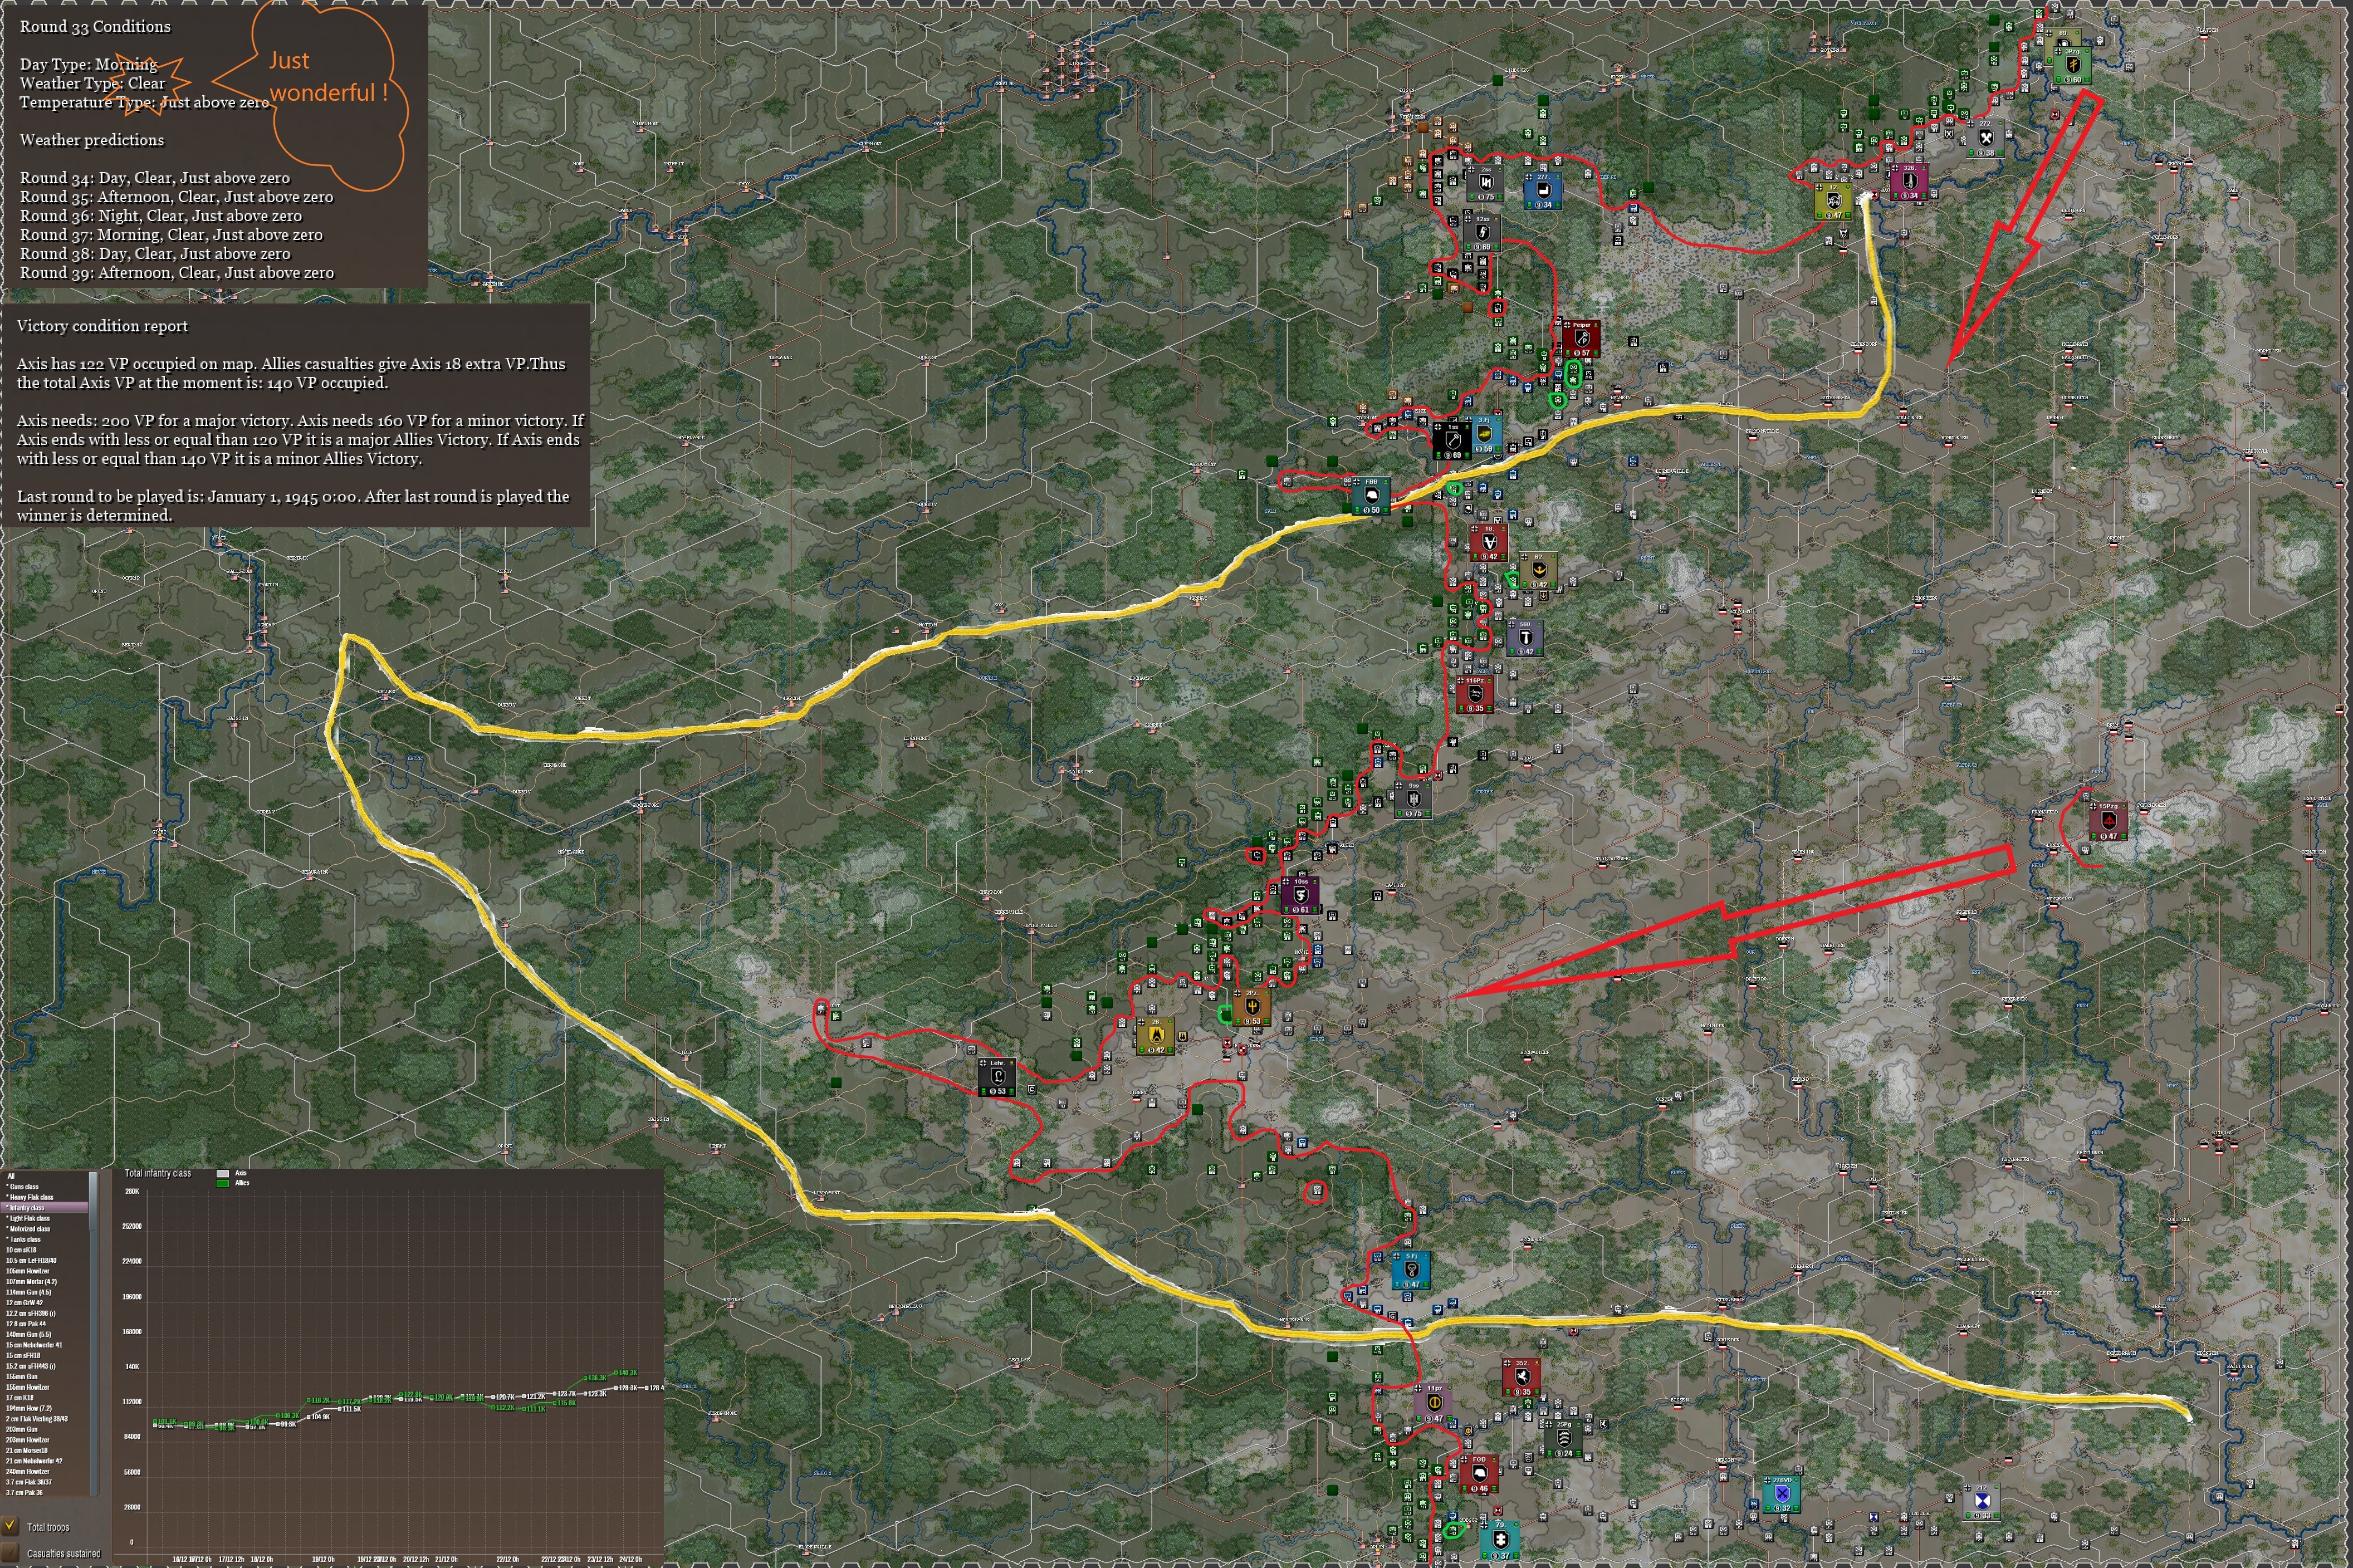The width and height of the screenshot is (2353, 1568).
Task: Select the 11pz division HQ counter
Action: click(1434, 1403)
